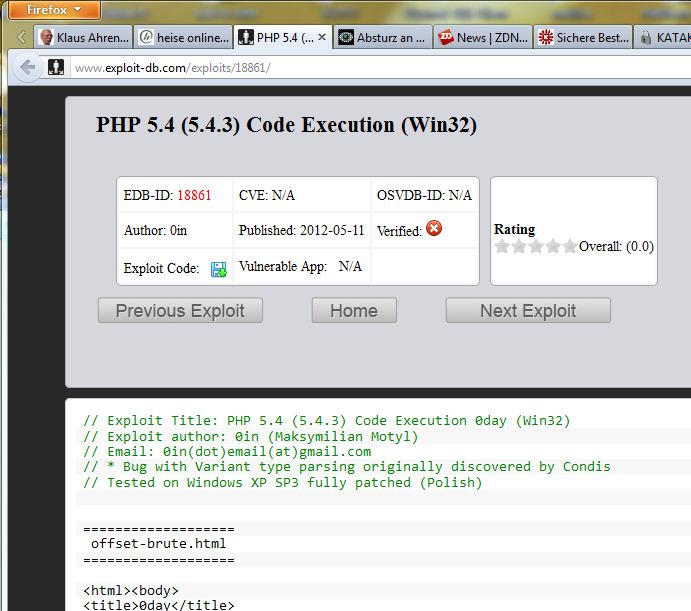Rate the exploit two stars
Screen dimensions: 691x611
[519, 246]
